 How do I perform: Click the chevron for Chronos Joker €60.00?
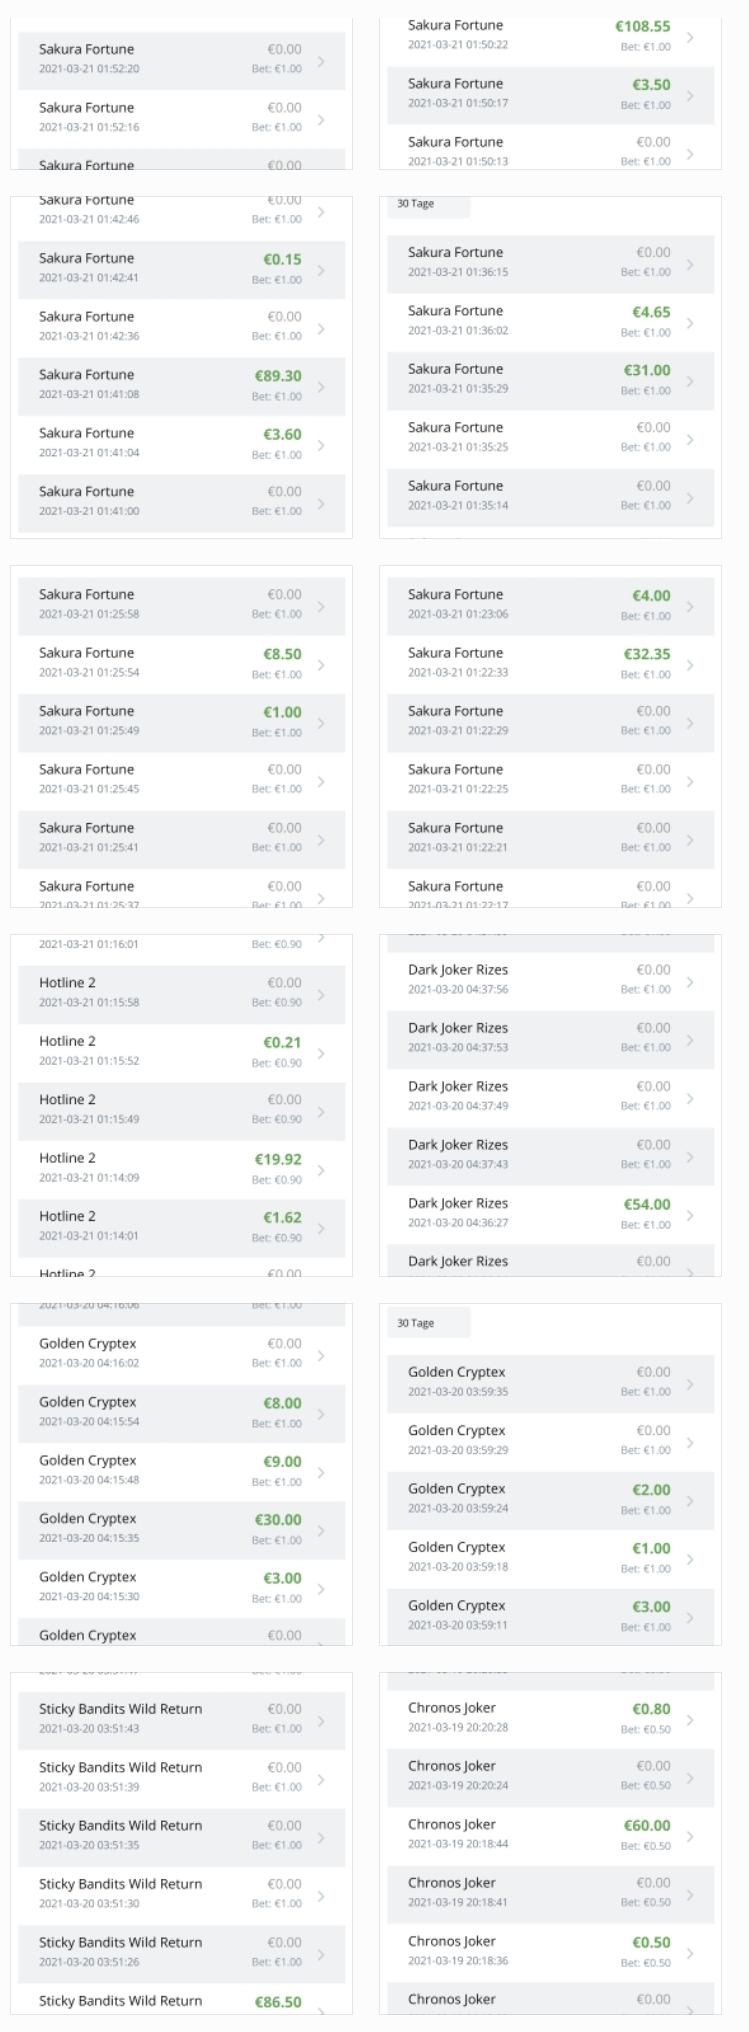[689, 1836]
